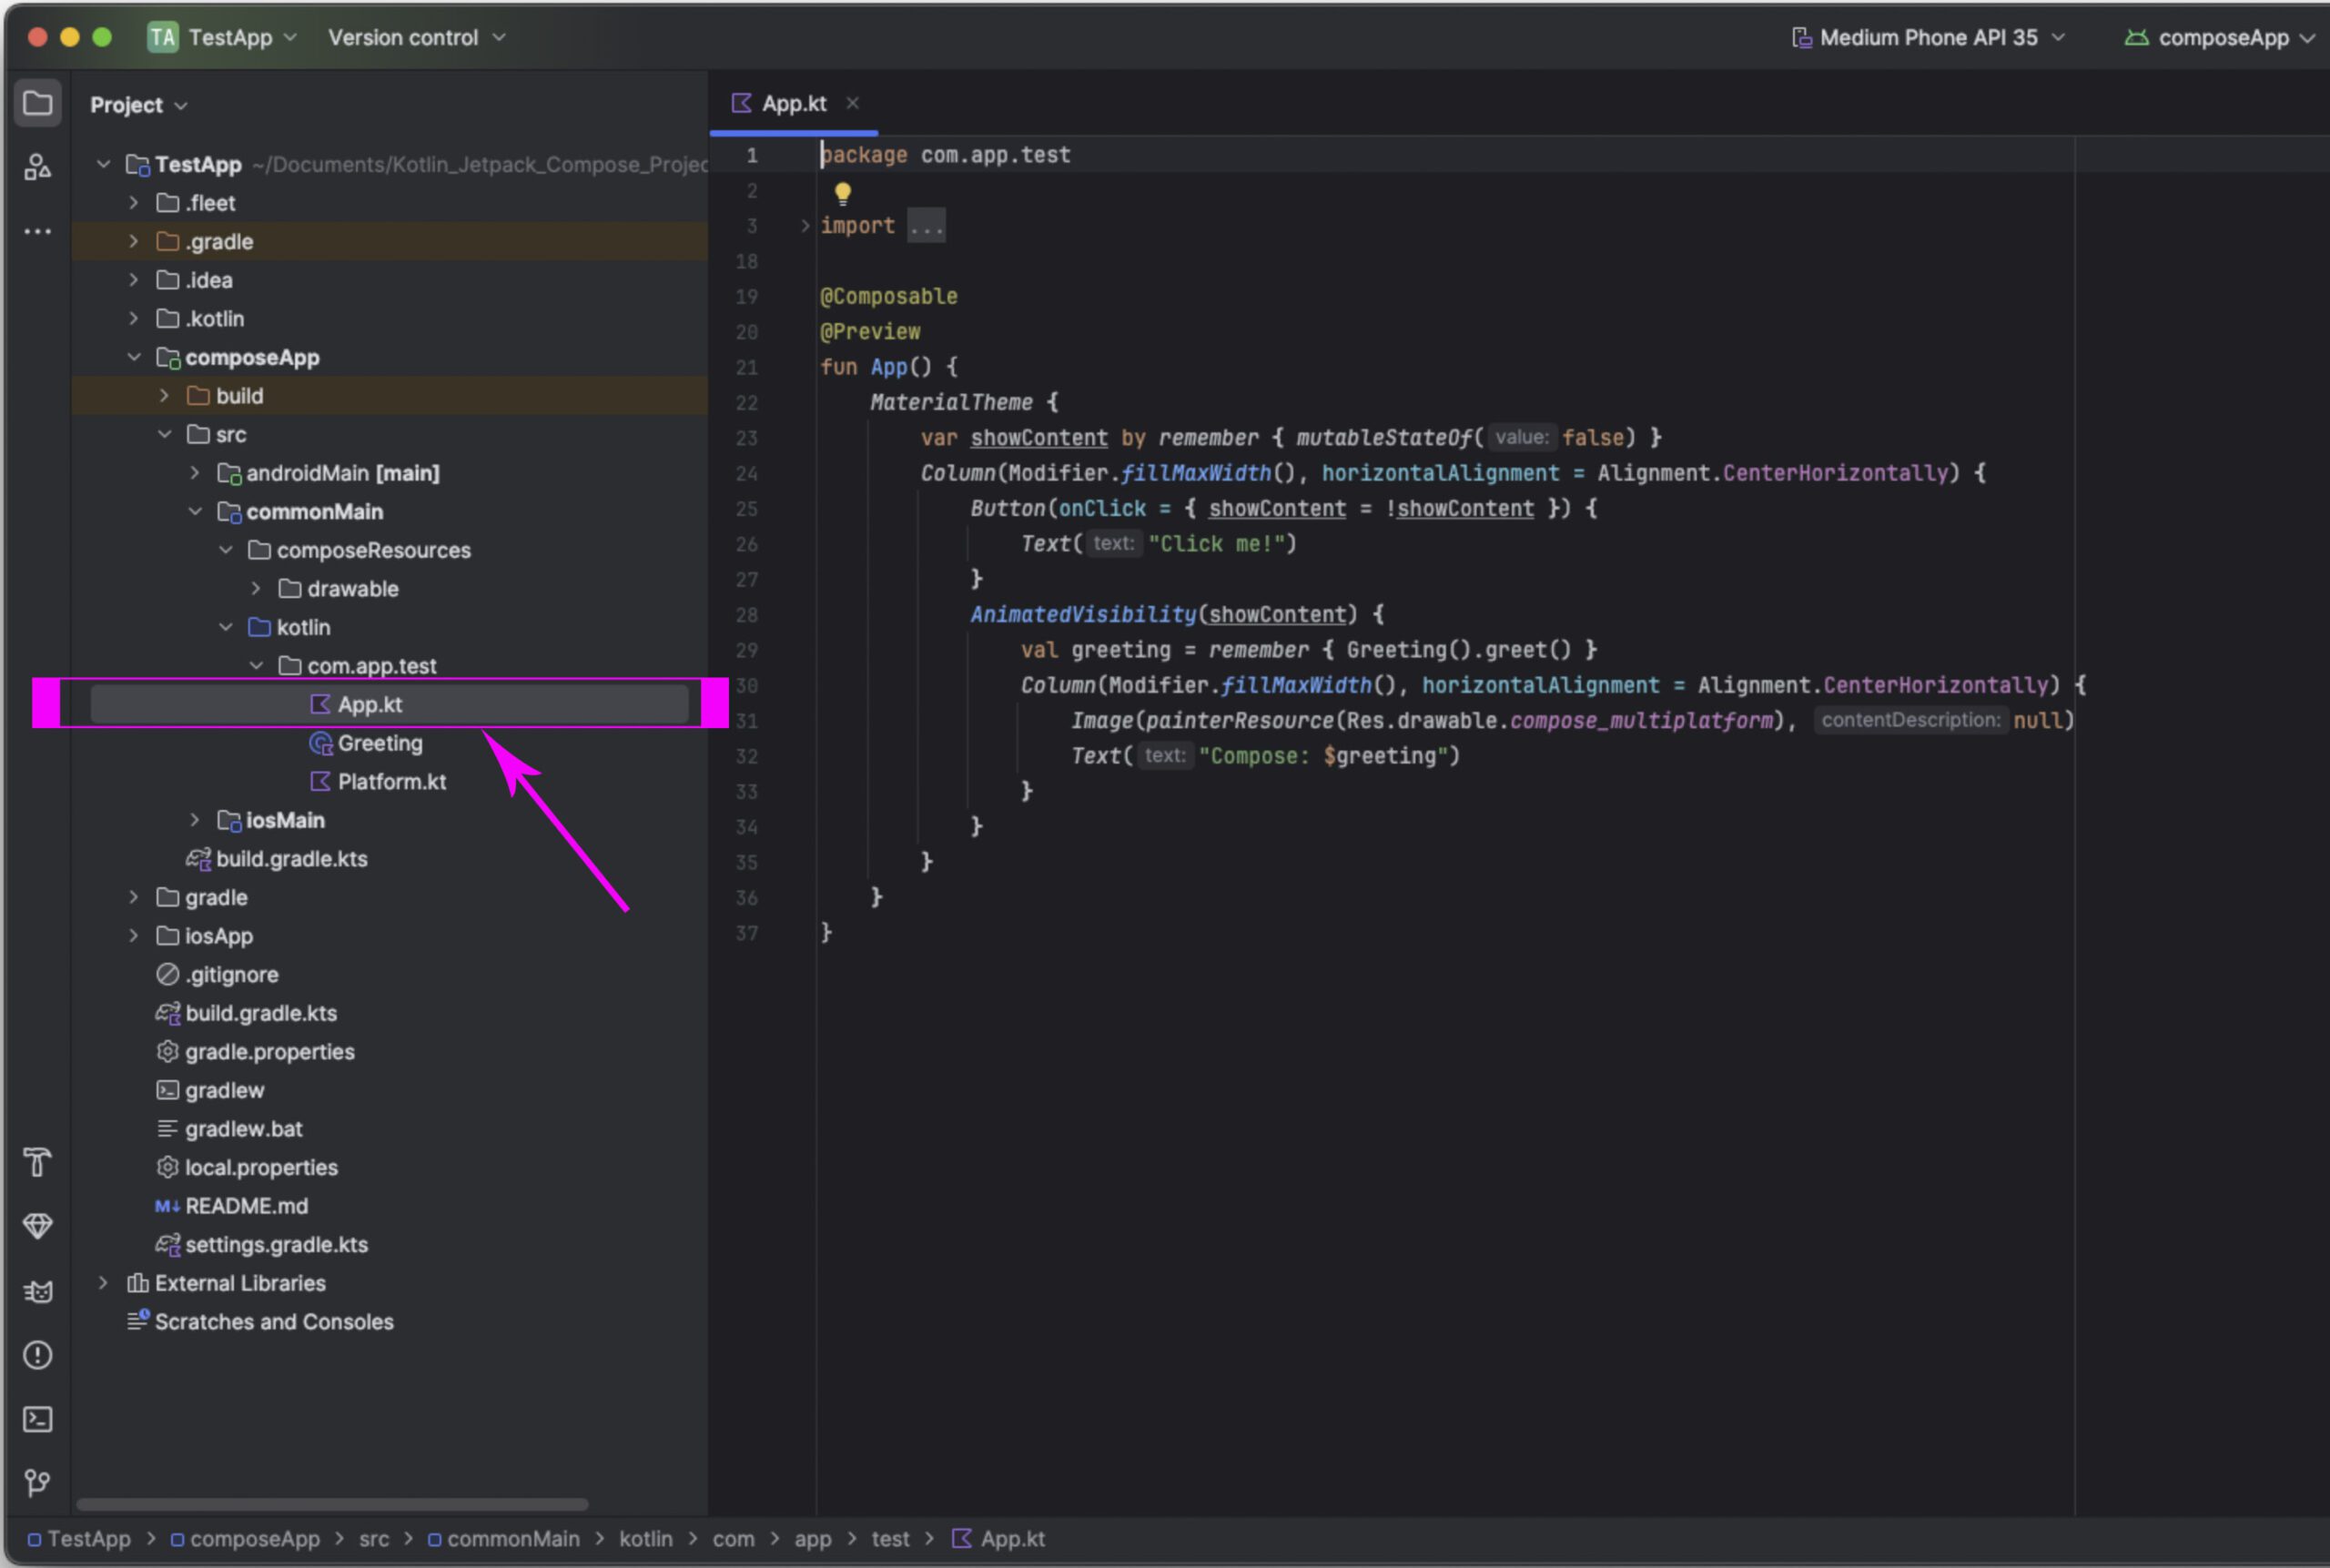Click the project panel horizontal scrollbar
The width and height of the screenshot is (2330, 1568).
(x=332, y=1504)
